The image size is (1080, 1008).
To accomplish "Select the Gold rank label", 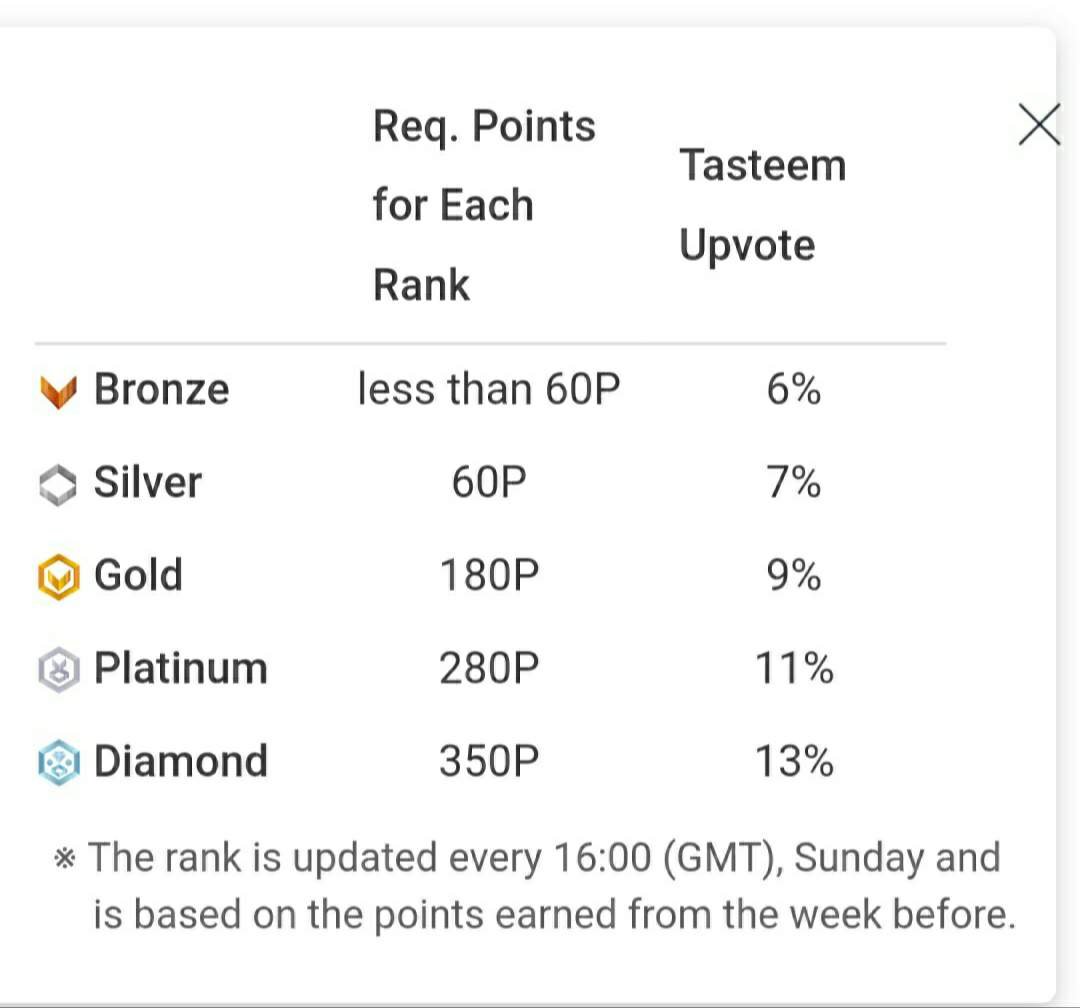I will [x=138, y=575].
